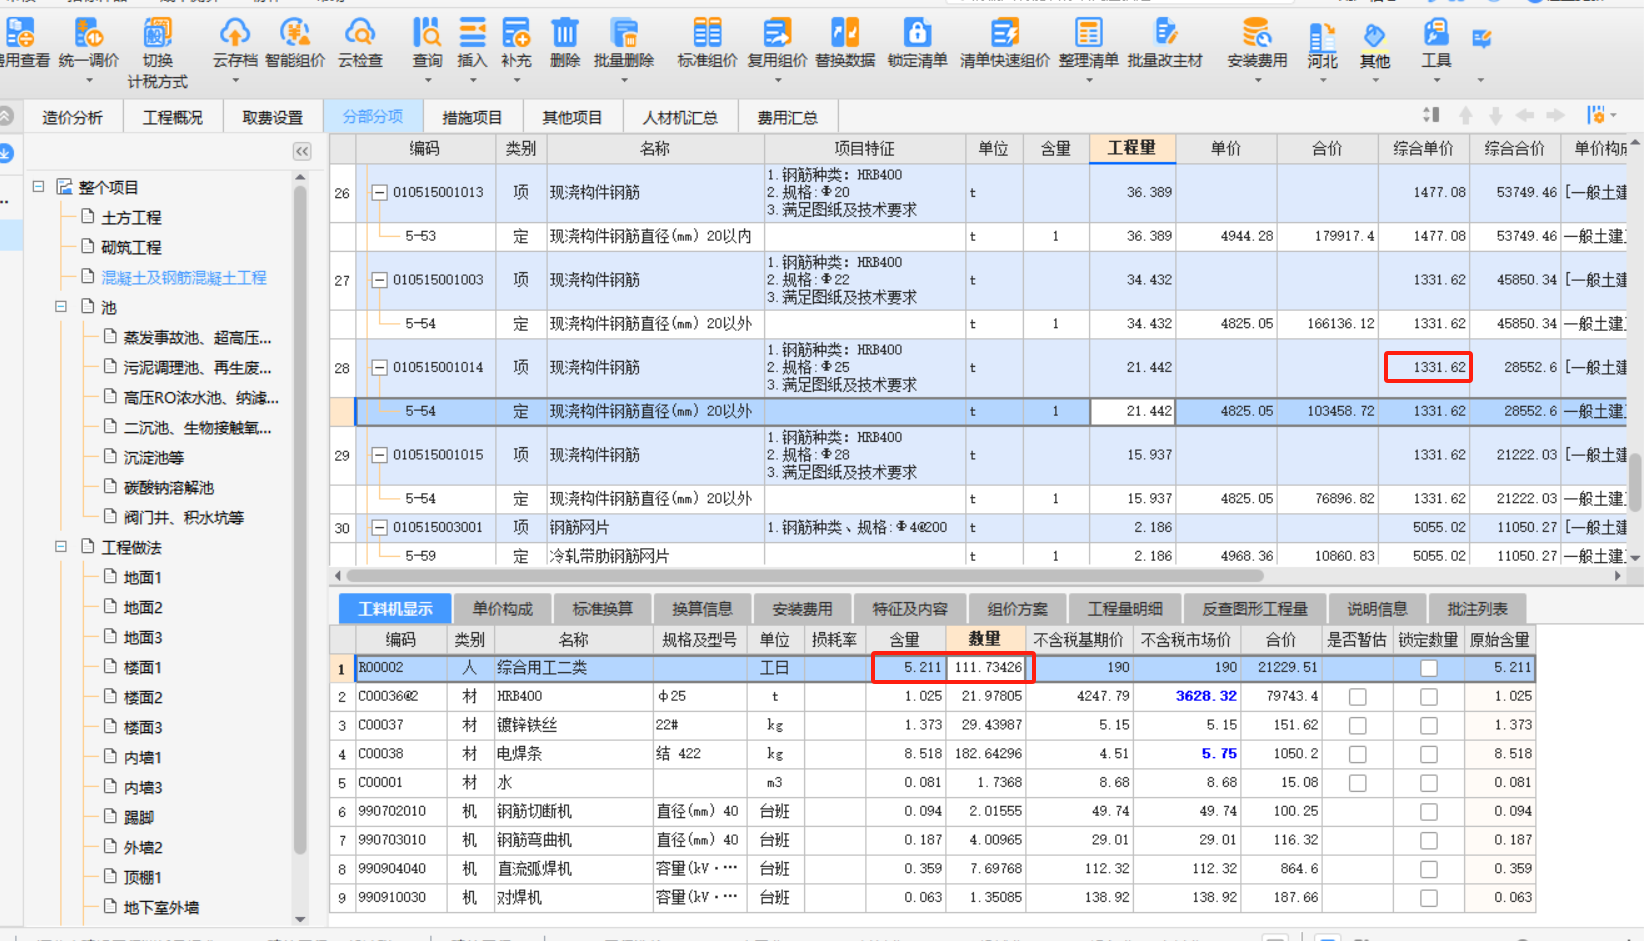Switch to the 造价分析 tab
Screen dimensions: 1644x941
72,117
